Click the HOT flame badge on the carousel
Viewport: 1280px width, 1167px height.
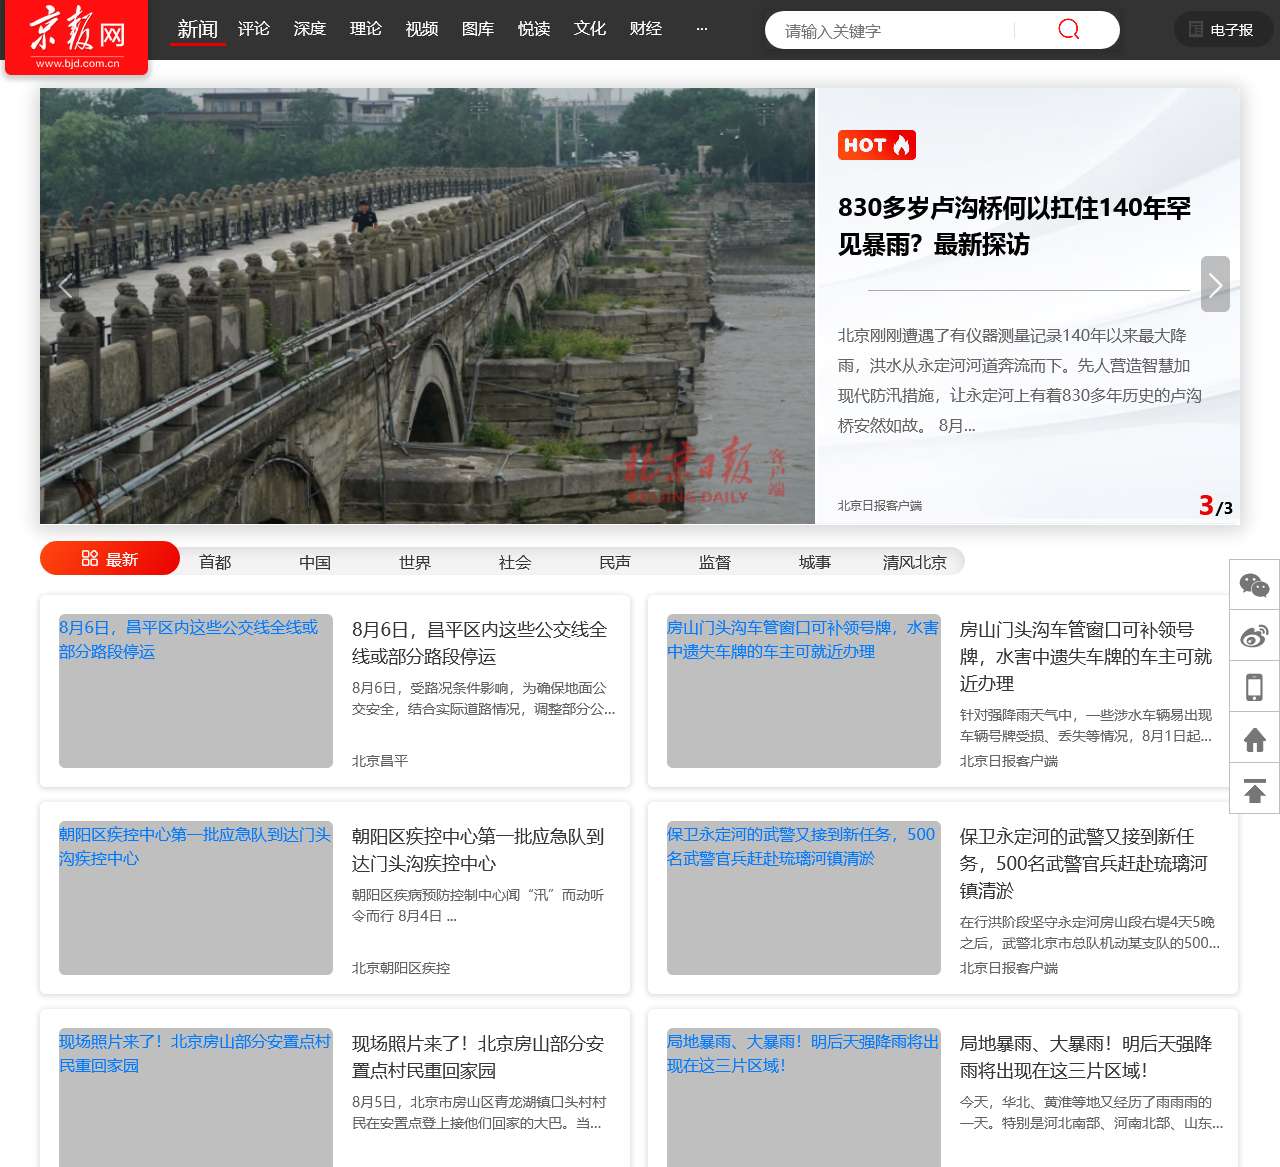876,145
